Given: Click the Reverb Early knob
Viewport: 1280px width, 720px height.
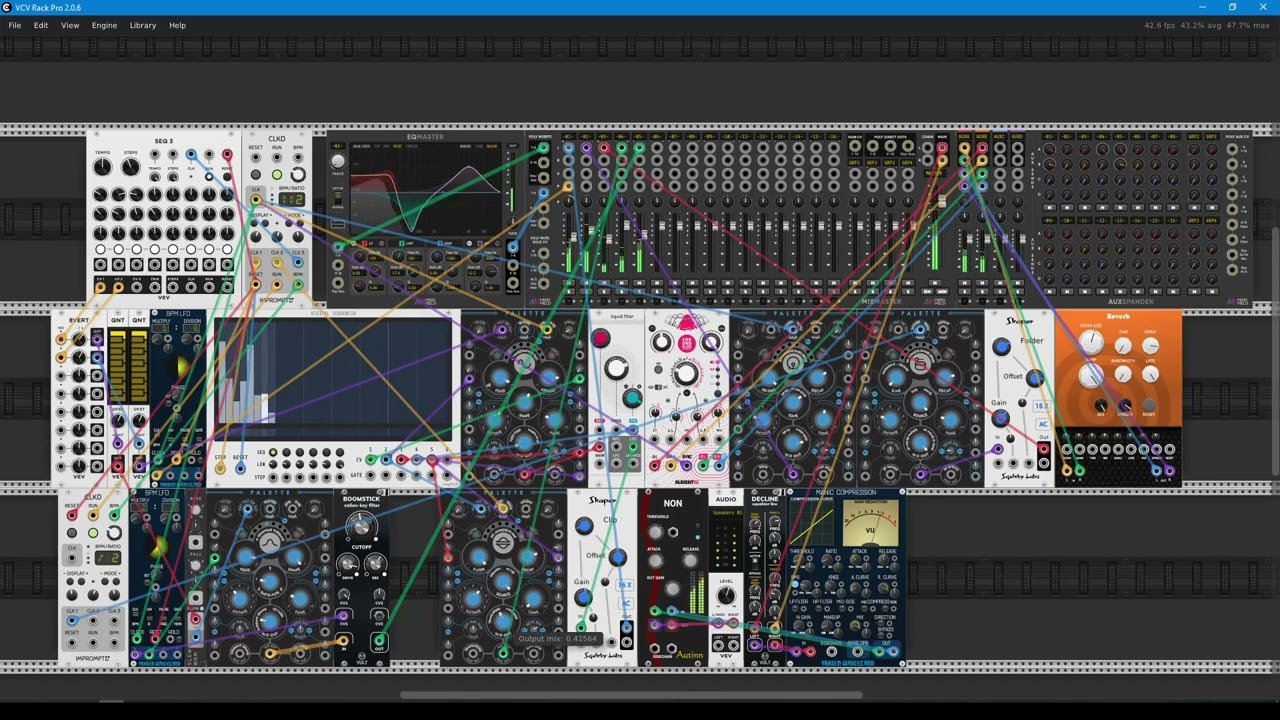Looking at the screenshot, I should point(1150,346).
